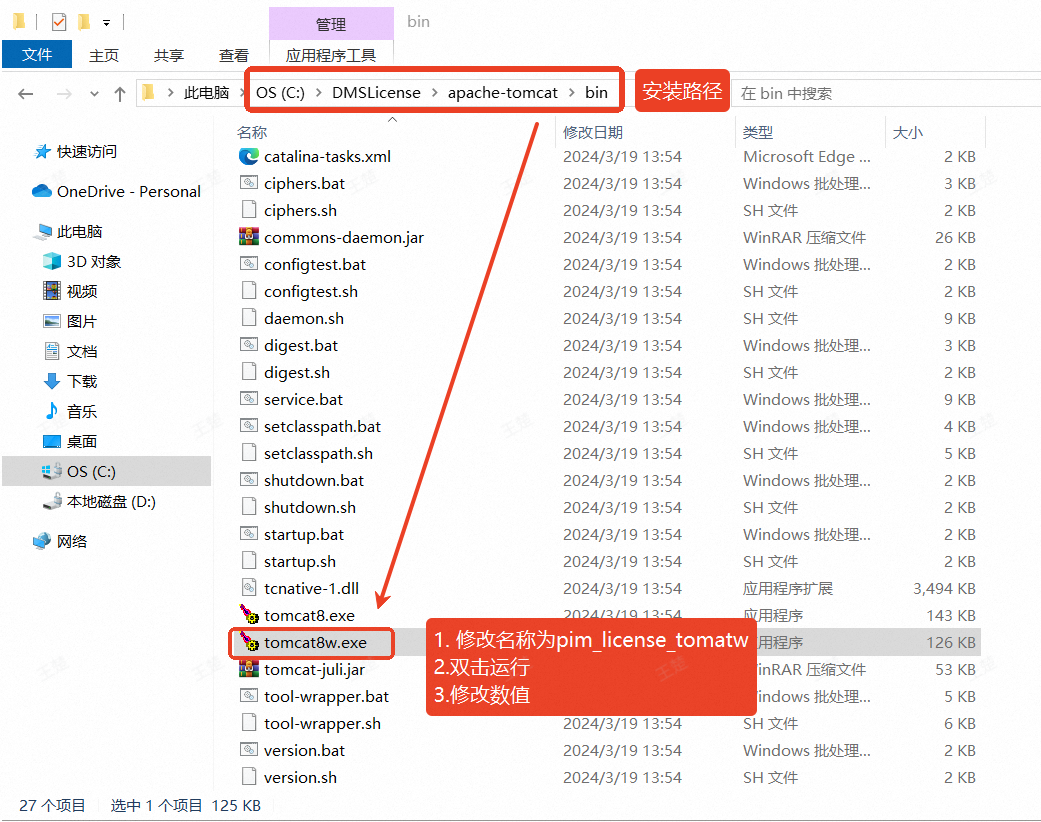Click the blue arrow icon of 下载
This screenshot has width=1041, height=822.
pyautogui.click(x=52, y=381)
